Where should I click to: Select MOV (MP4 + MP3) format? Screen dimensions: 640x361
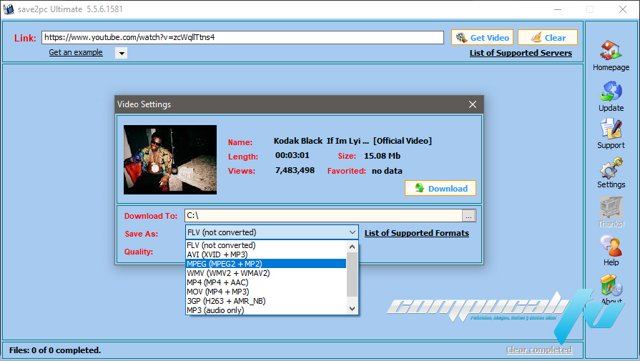tap(266, 292)
